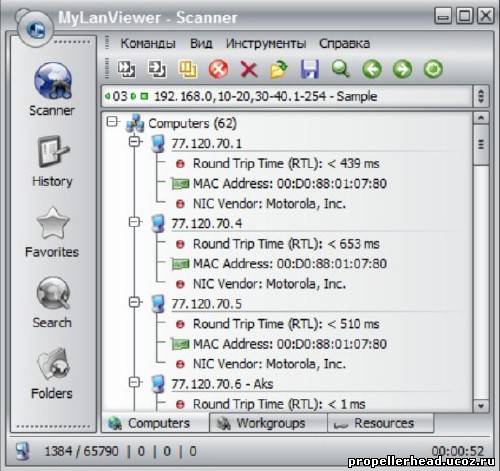Open the Favorites star icon
The width and height of the screenshot is (500, 471).
(x=53, y=223)
